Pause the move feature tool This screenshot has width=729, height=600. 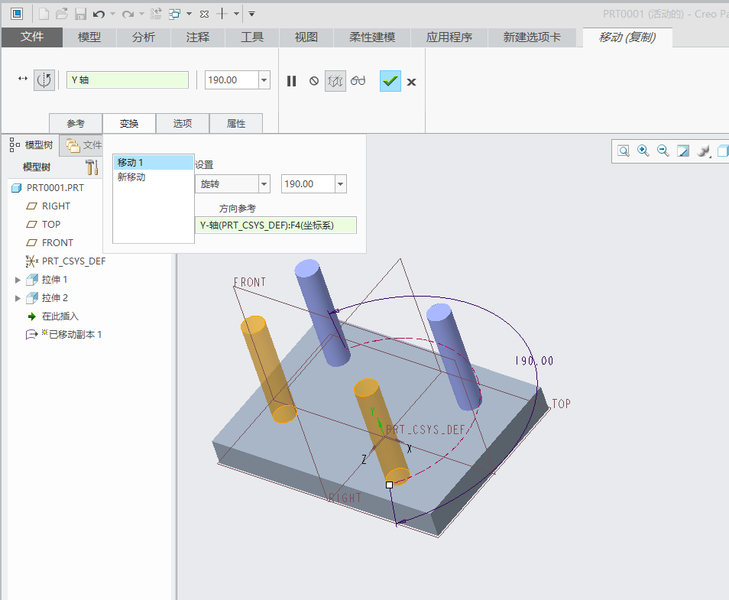[x=292, y=81]
